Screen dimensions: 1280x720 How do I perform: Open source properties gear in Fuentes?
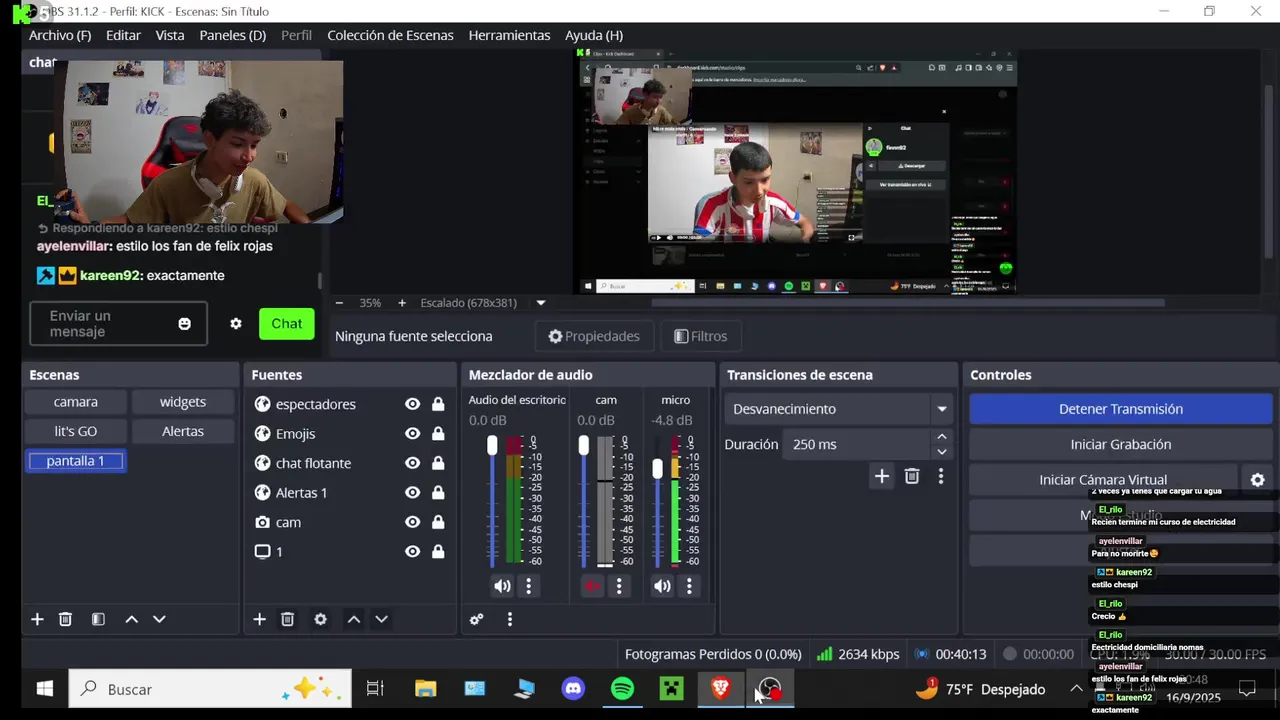pos(320,619)
